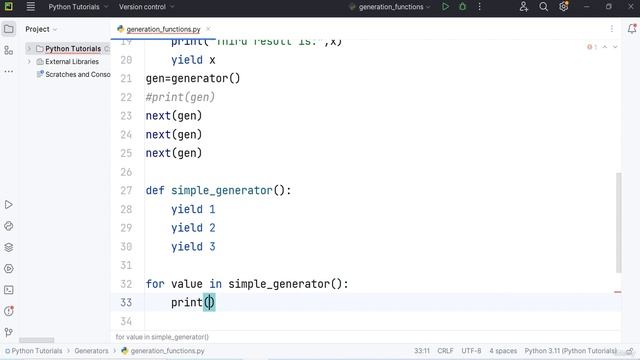Open IDE settings gear
Viewport: 640px width, 360px height.
click(x=564, y=7)
